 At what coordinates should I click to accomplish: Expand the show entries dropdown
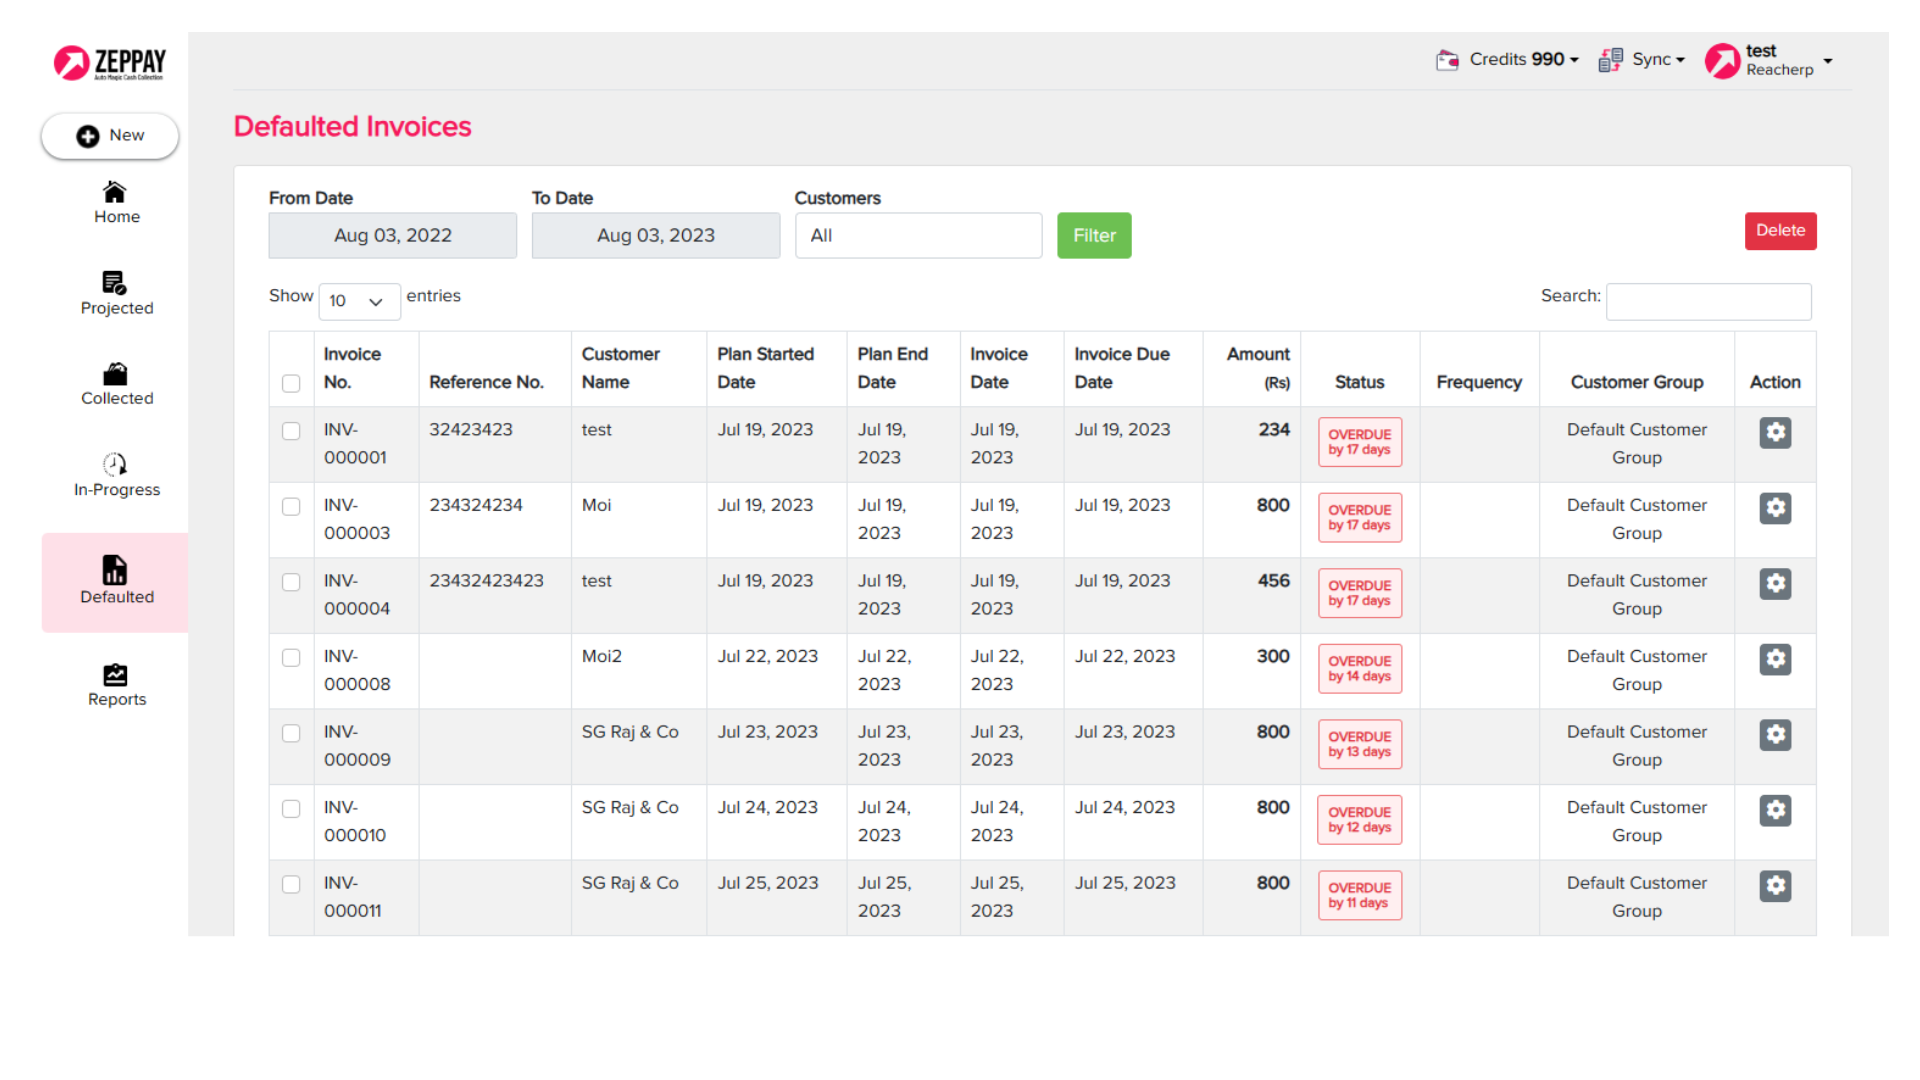click(x=359, y=301)
